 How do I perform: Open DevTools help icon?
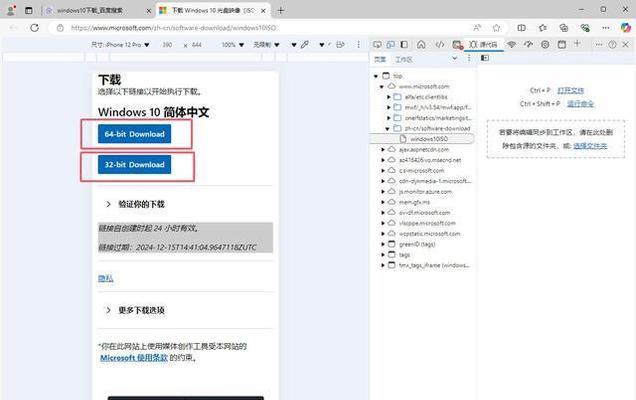[612, 45]
